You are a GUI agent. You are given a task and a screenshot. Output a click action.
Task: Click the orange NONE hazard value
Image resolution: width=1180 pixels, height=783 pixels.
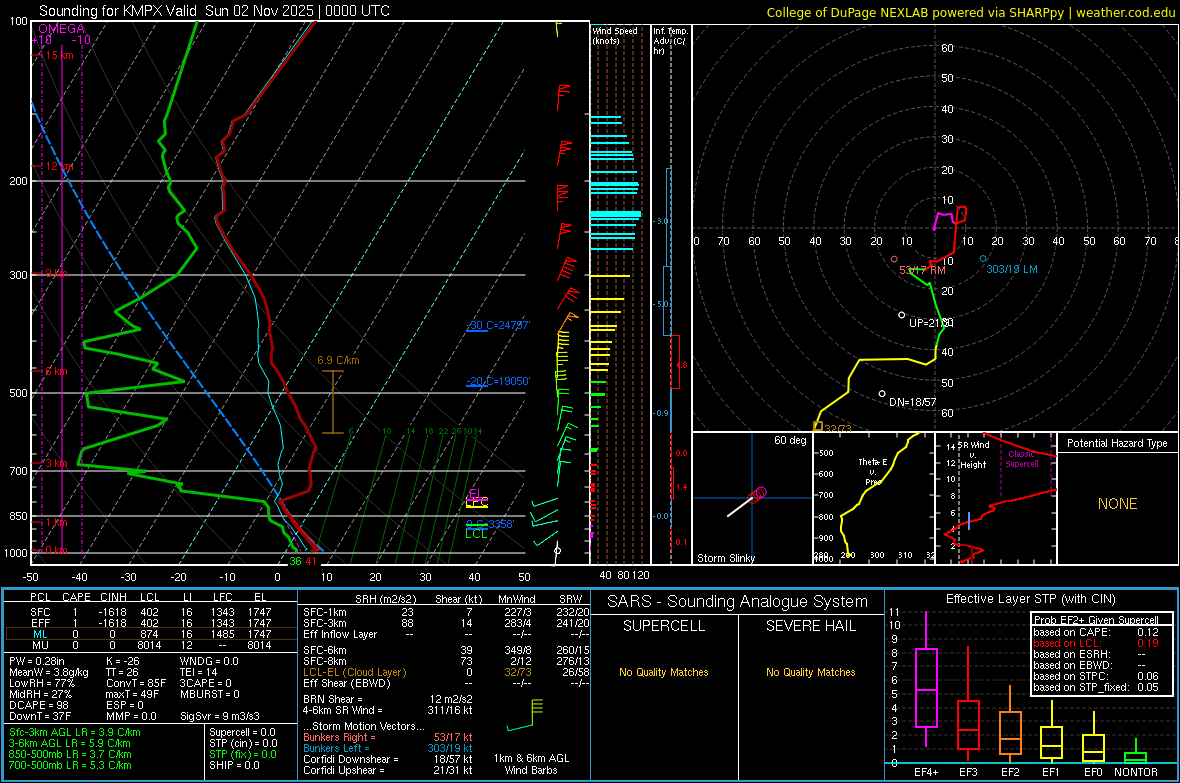(1117, 504)
